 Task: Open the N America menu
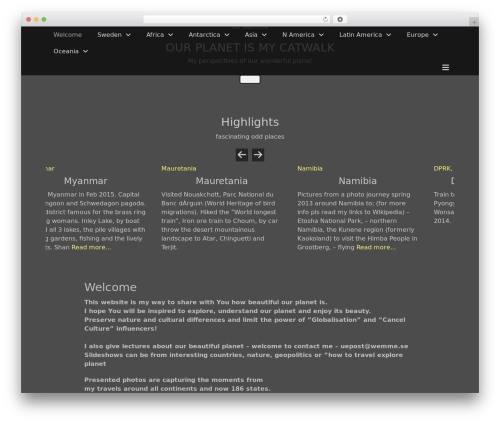(x=303, y=35)
